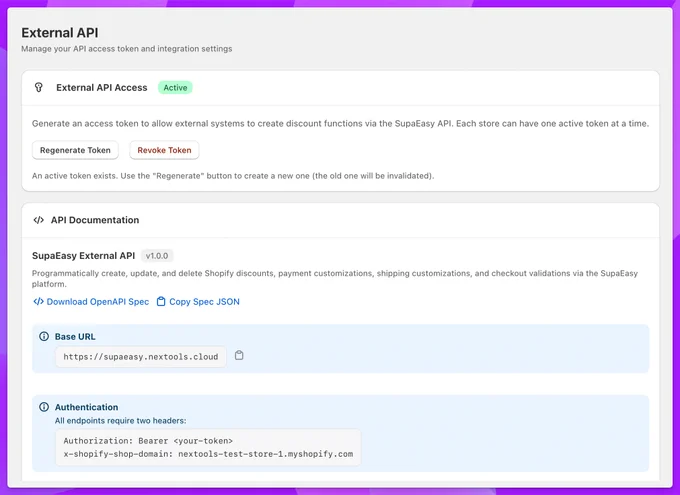Click the SupaEasy External API heading
The image size is (680, 495).
pos(84,256)
